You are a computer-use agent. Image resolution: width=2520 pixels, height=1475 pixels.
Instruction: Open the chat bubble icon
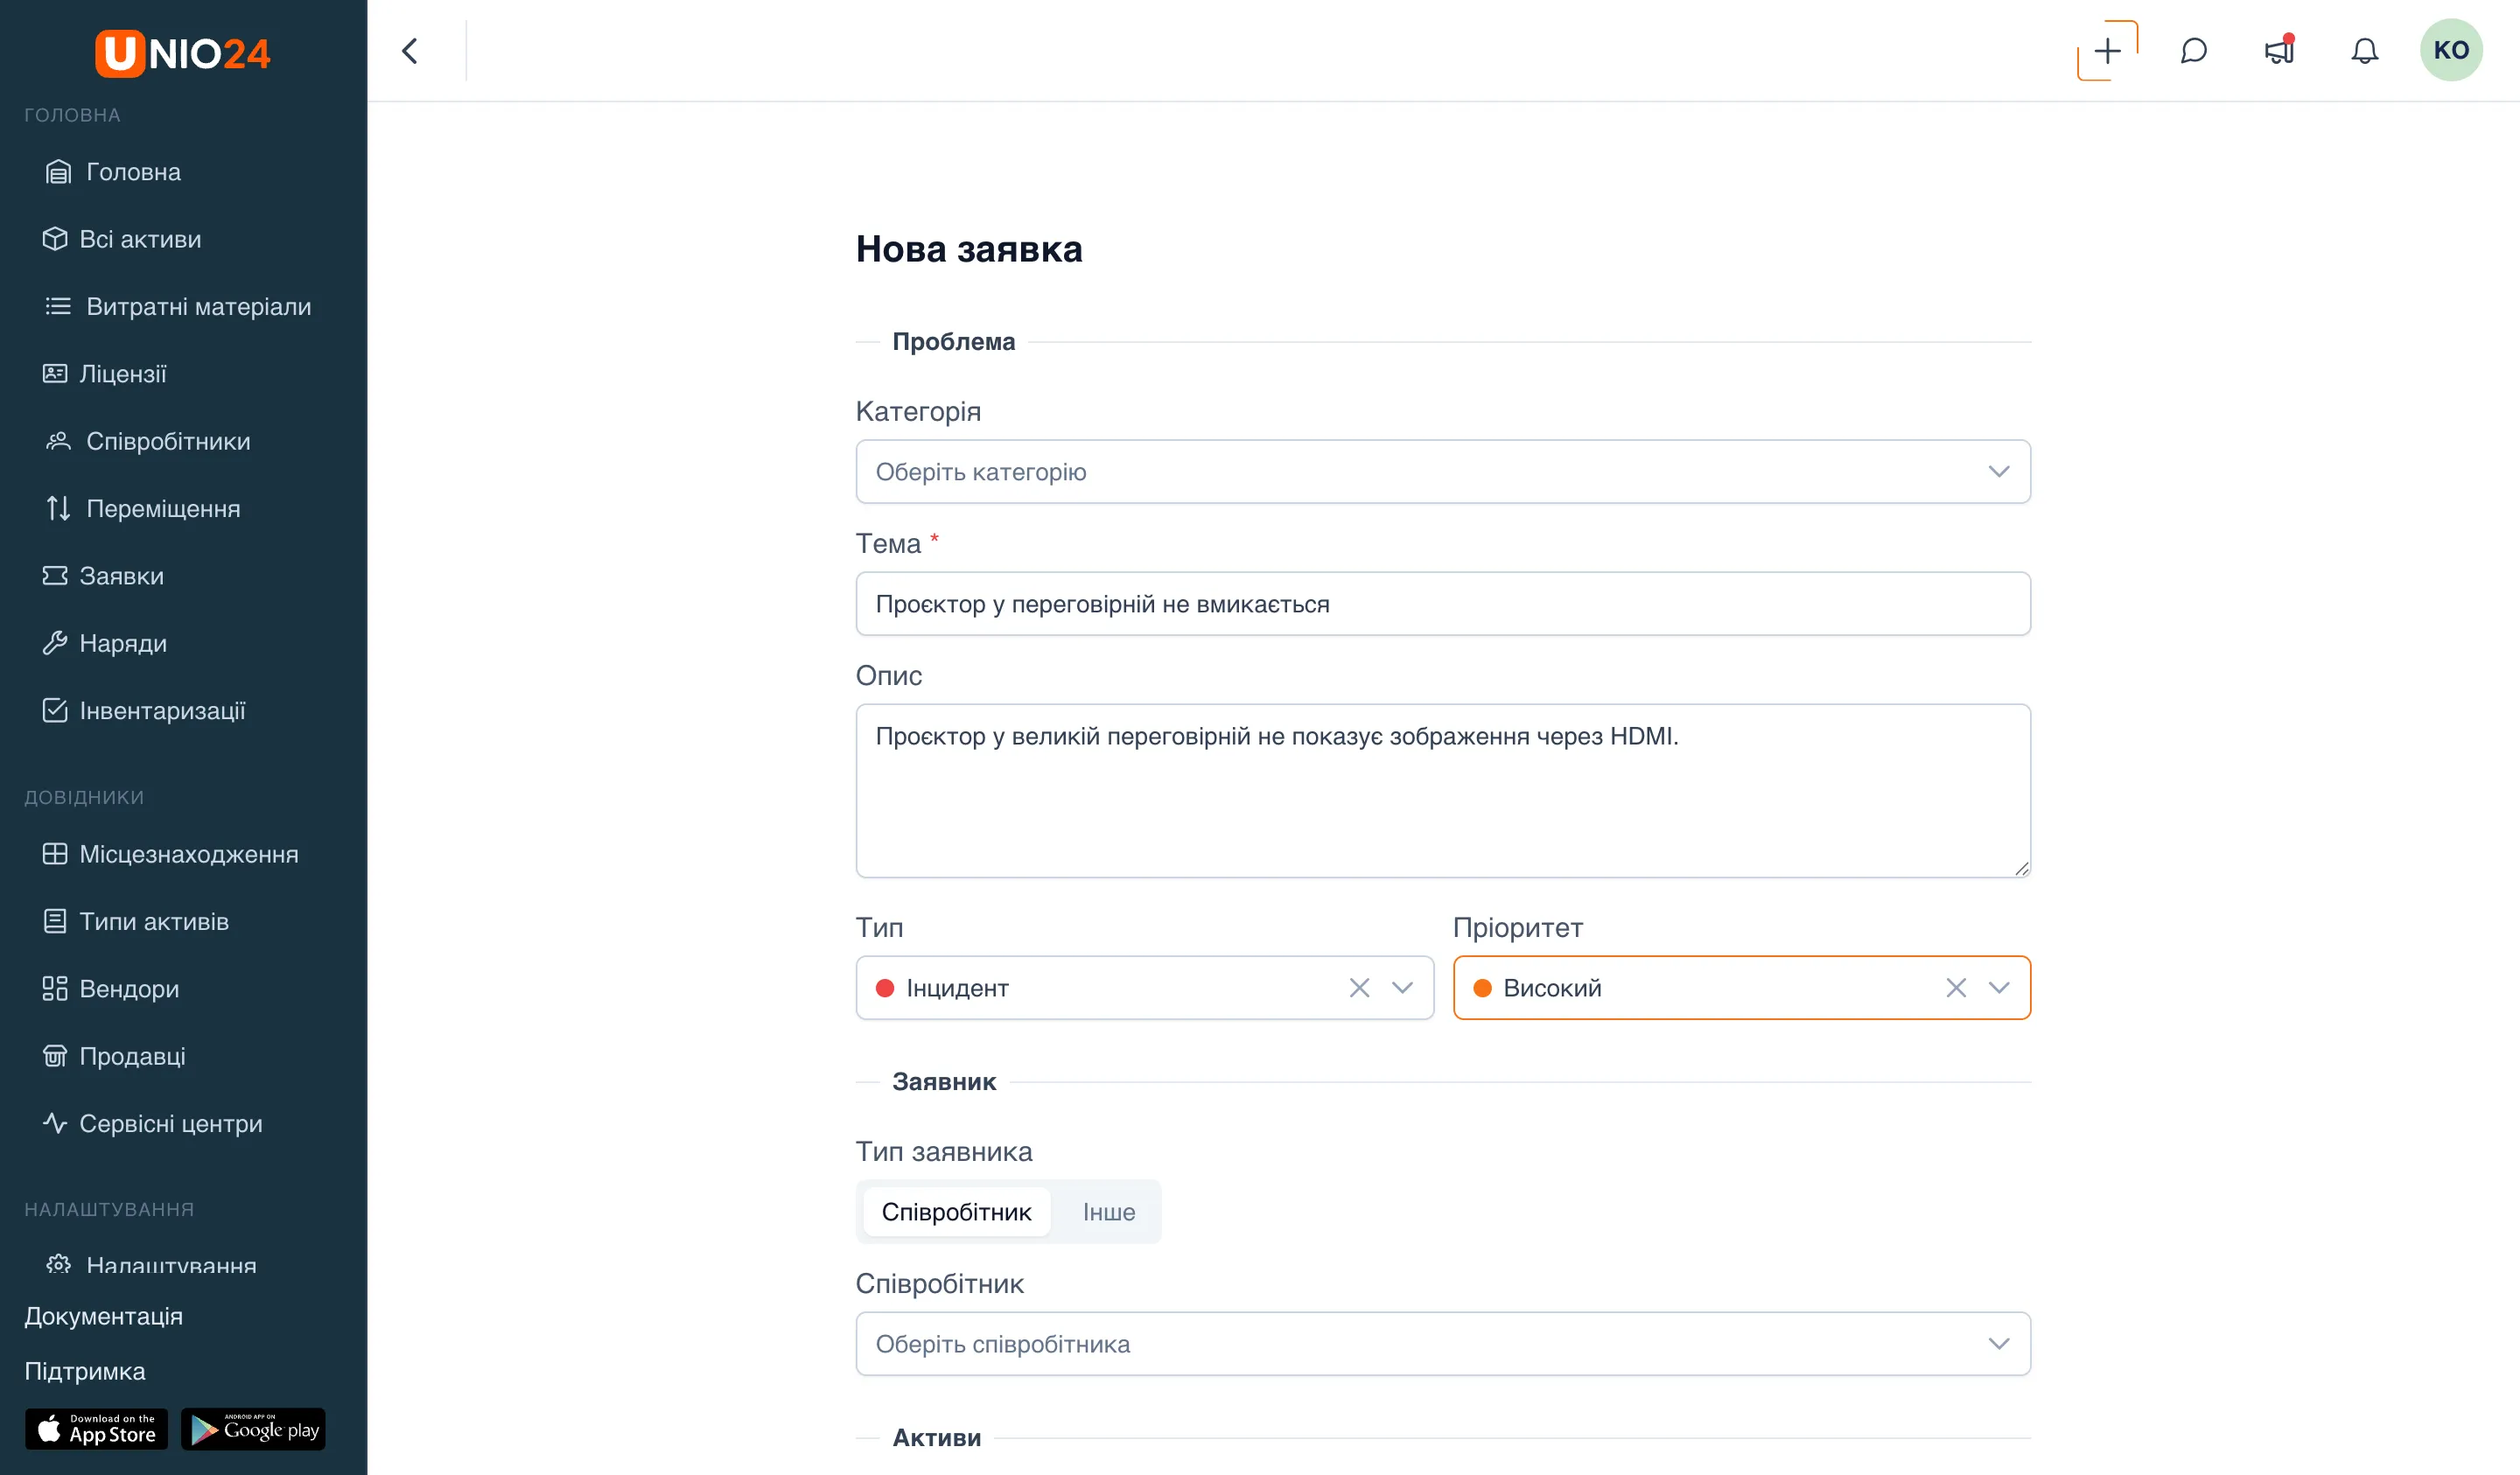[x=2193, y=51]
